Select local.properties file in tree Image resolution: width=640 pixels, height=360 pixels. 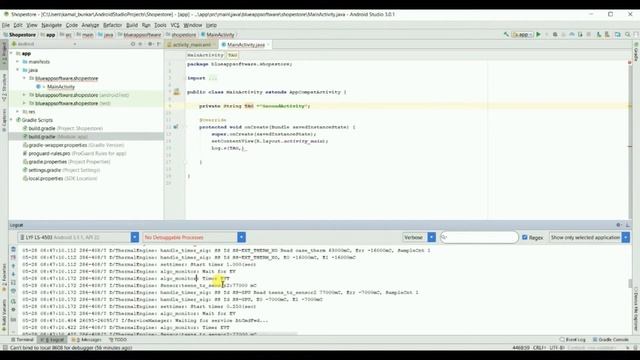click(x=60, y=178)
